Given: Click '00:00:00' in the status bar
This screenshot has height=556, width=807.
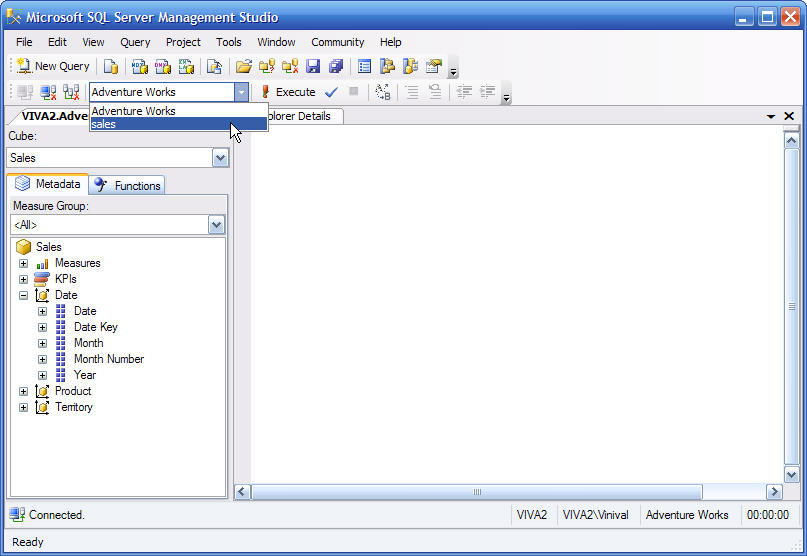Looking at the screenshot, I should pyautogui.click(x=767, y=515).
